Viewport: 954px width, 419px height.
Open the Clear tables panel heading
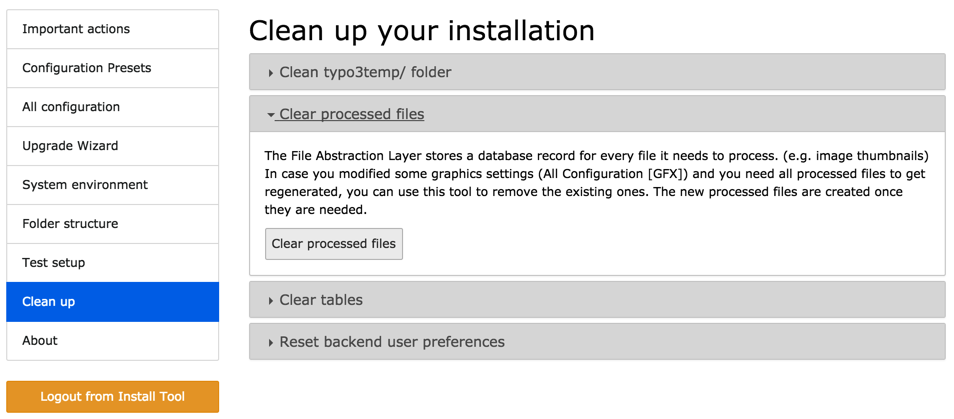pyautogui.click(x=321, y=300)
